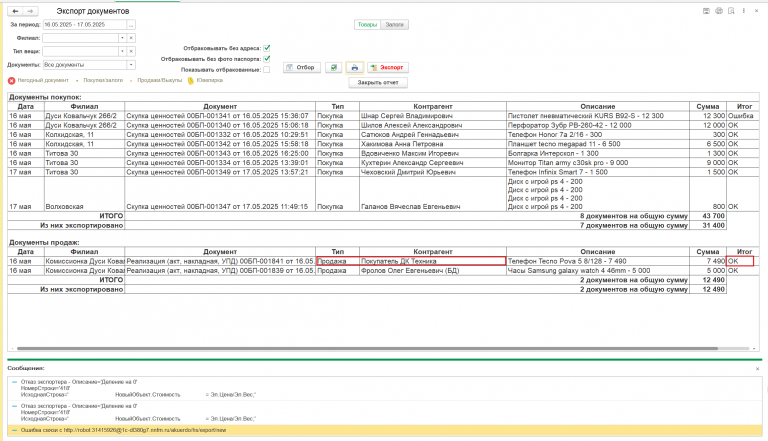768x441 pixels.
Task: Click the Сумма header in Документы продаж
Action: point(708,251)
